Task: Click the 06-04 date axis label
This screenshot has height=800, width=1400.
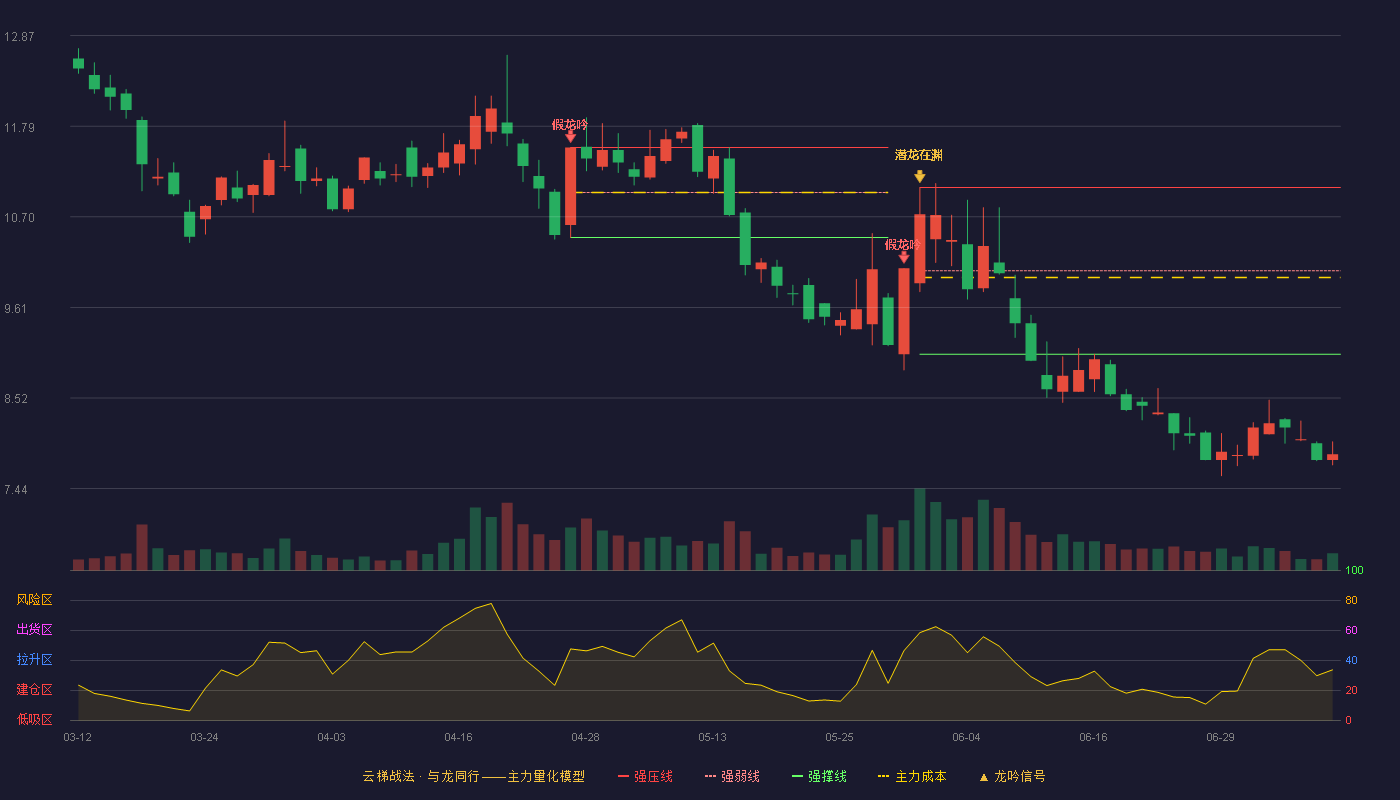Action: coord(966,737)
